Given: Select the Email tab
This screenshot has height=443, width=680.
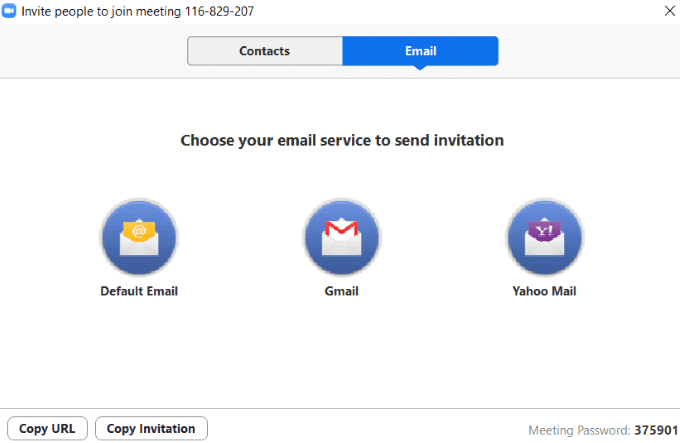Looking at the screenshot, I should coord(420,51).
